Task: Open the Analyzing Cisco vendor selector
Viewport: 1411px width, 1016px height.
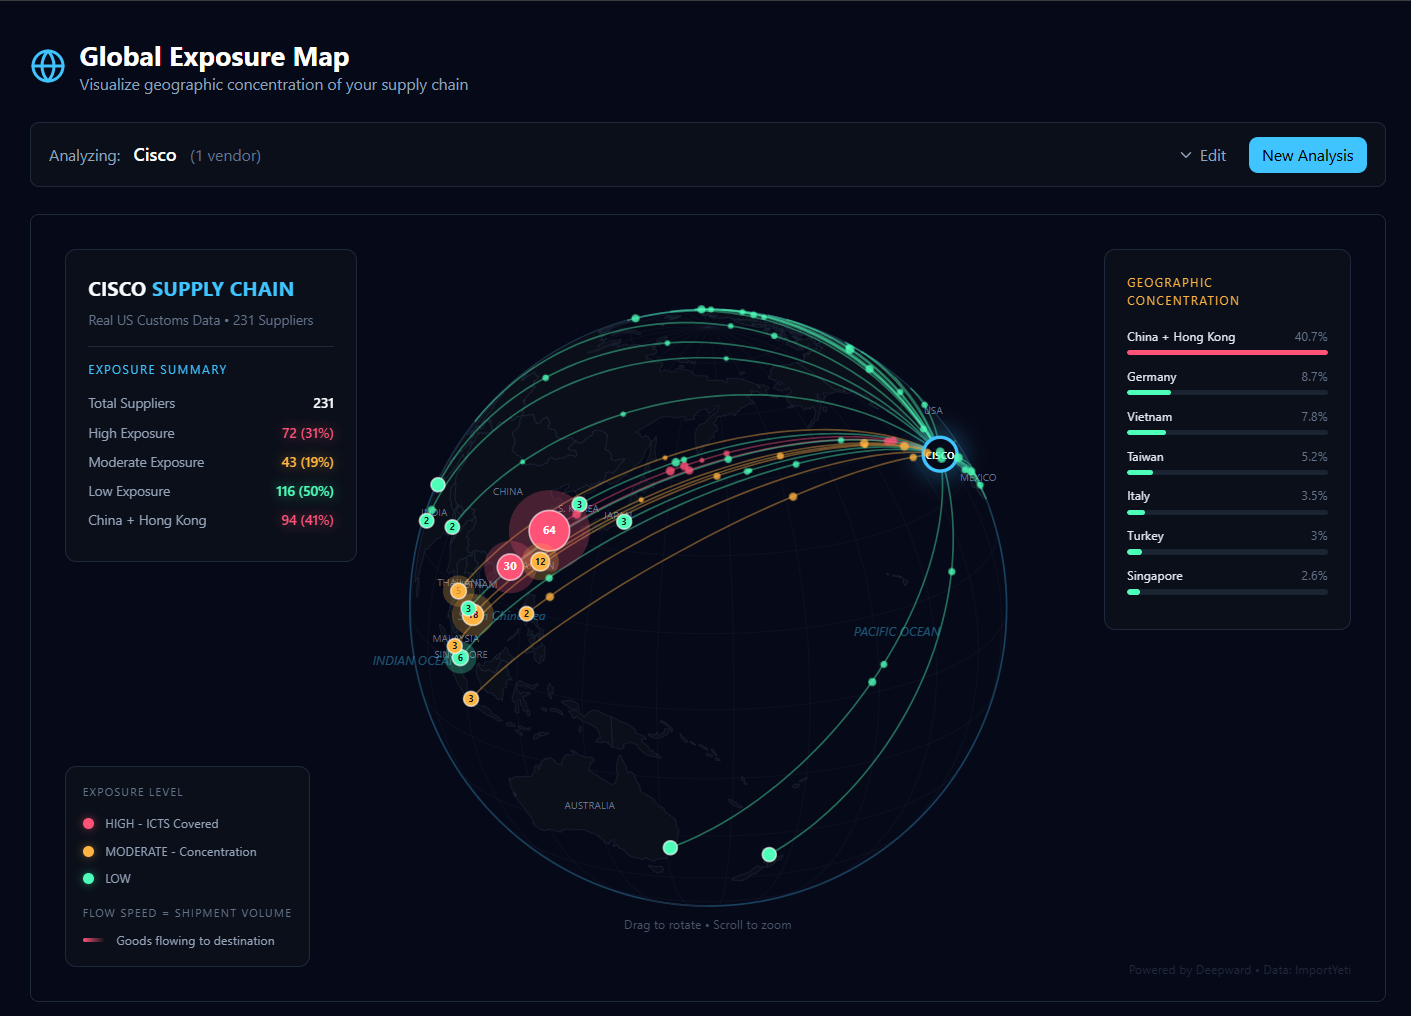Action: coord(155,155)
